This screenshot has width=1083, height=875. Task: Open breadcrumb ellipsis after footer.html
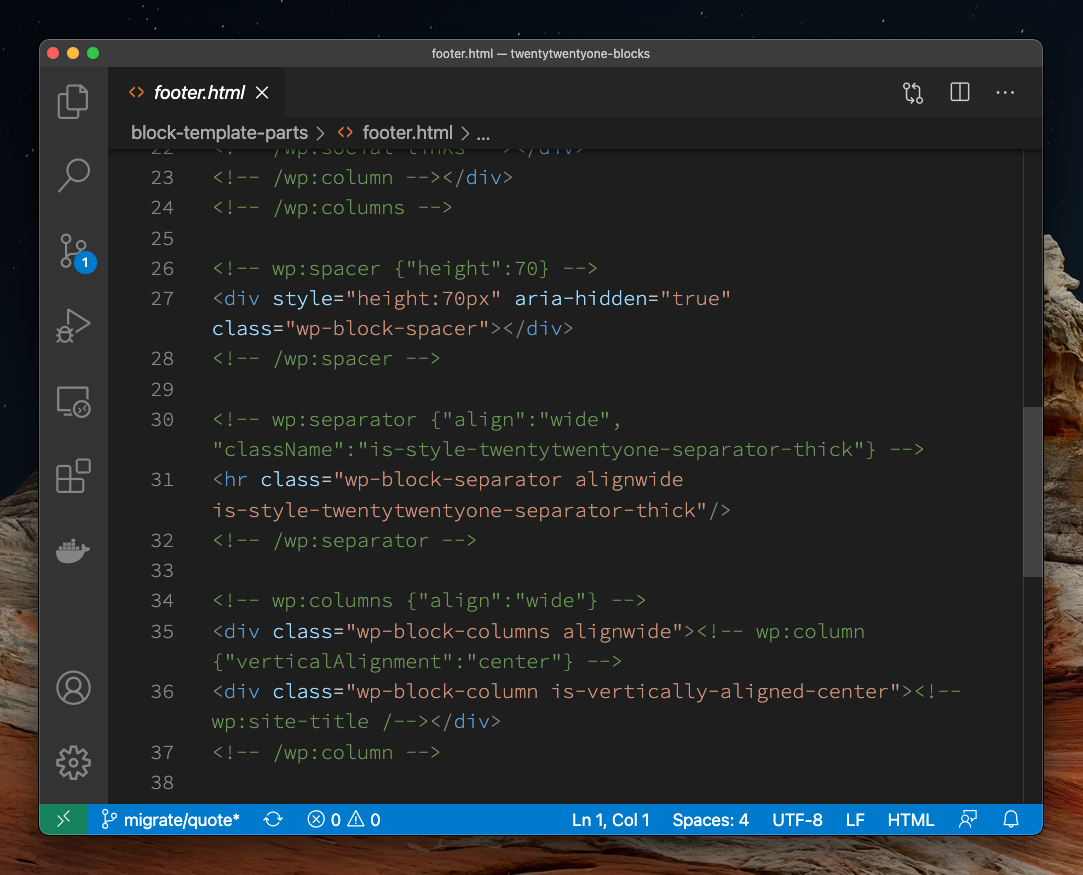pos(483,132)
